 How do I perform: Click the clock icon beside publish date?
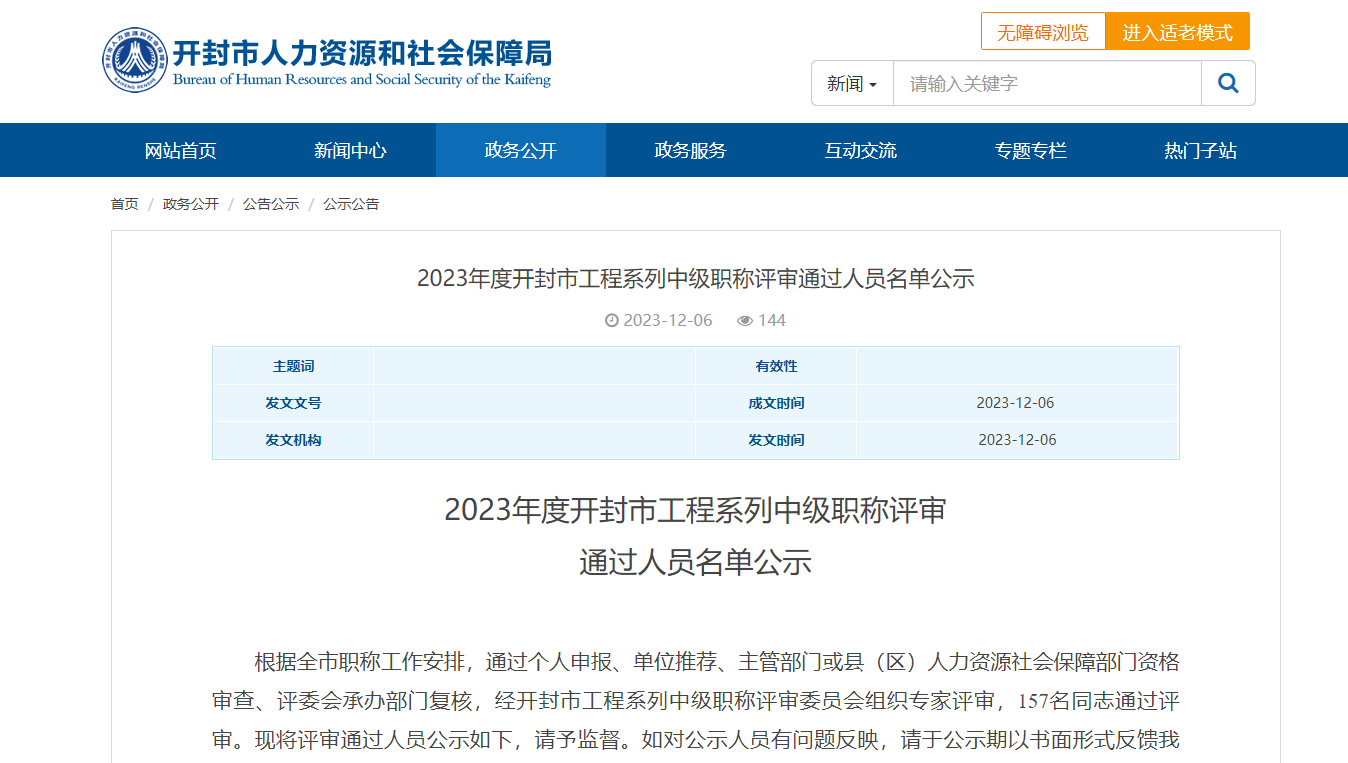point(612,321)
